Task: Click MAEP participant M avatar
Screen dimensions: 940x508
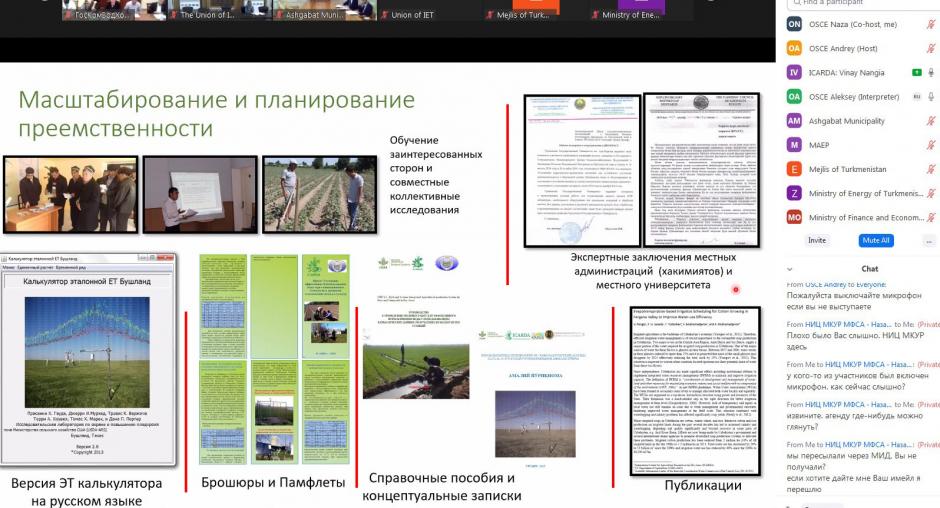Action: click(794, 145)
